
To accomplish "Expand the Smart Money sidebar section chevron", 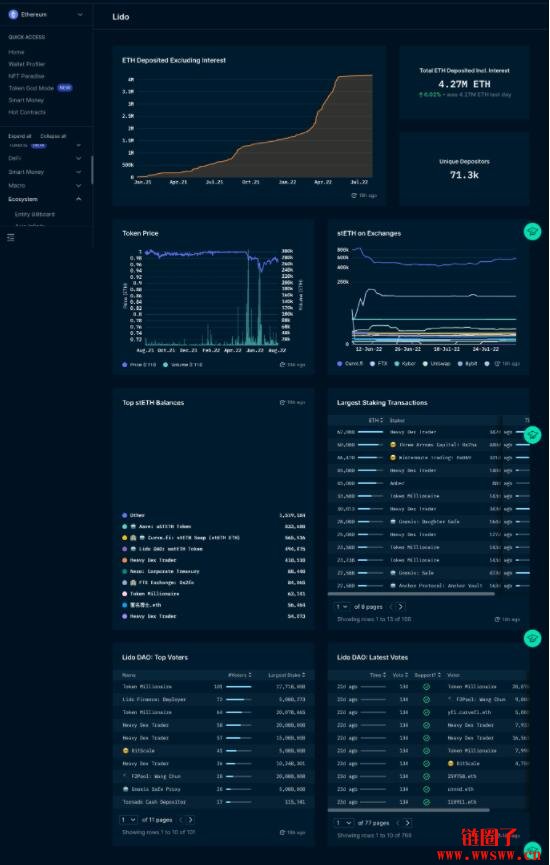I will point(79,172).
